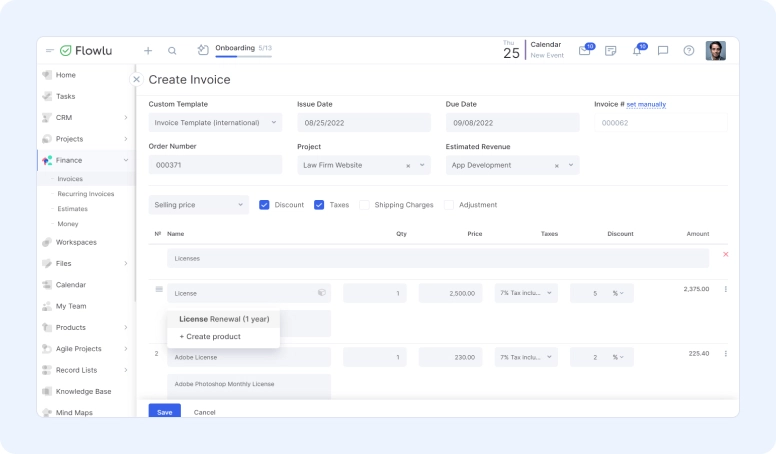Click the set manually link
The height and width of the screenshot is (454, 776).
click(646, 104)
